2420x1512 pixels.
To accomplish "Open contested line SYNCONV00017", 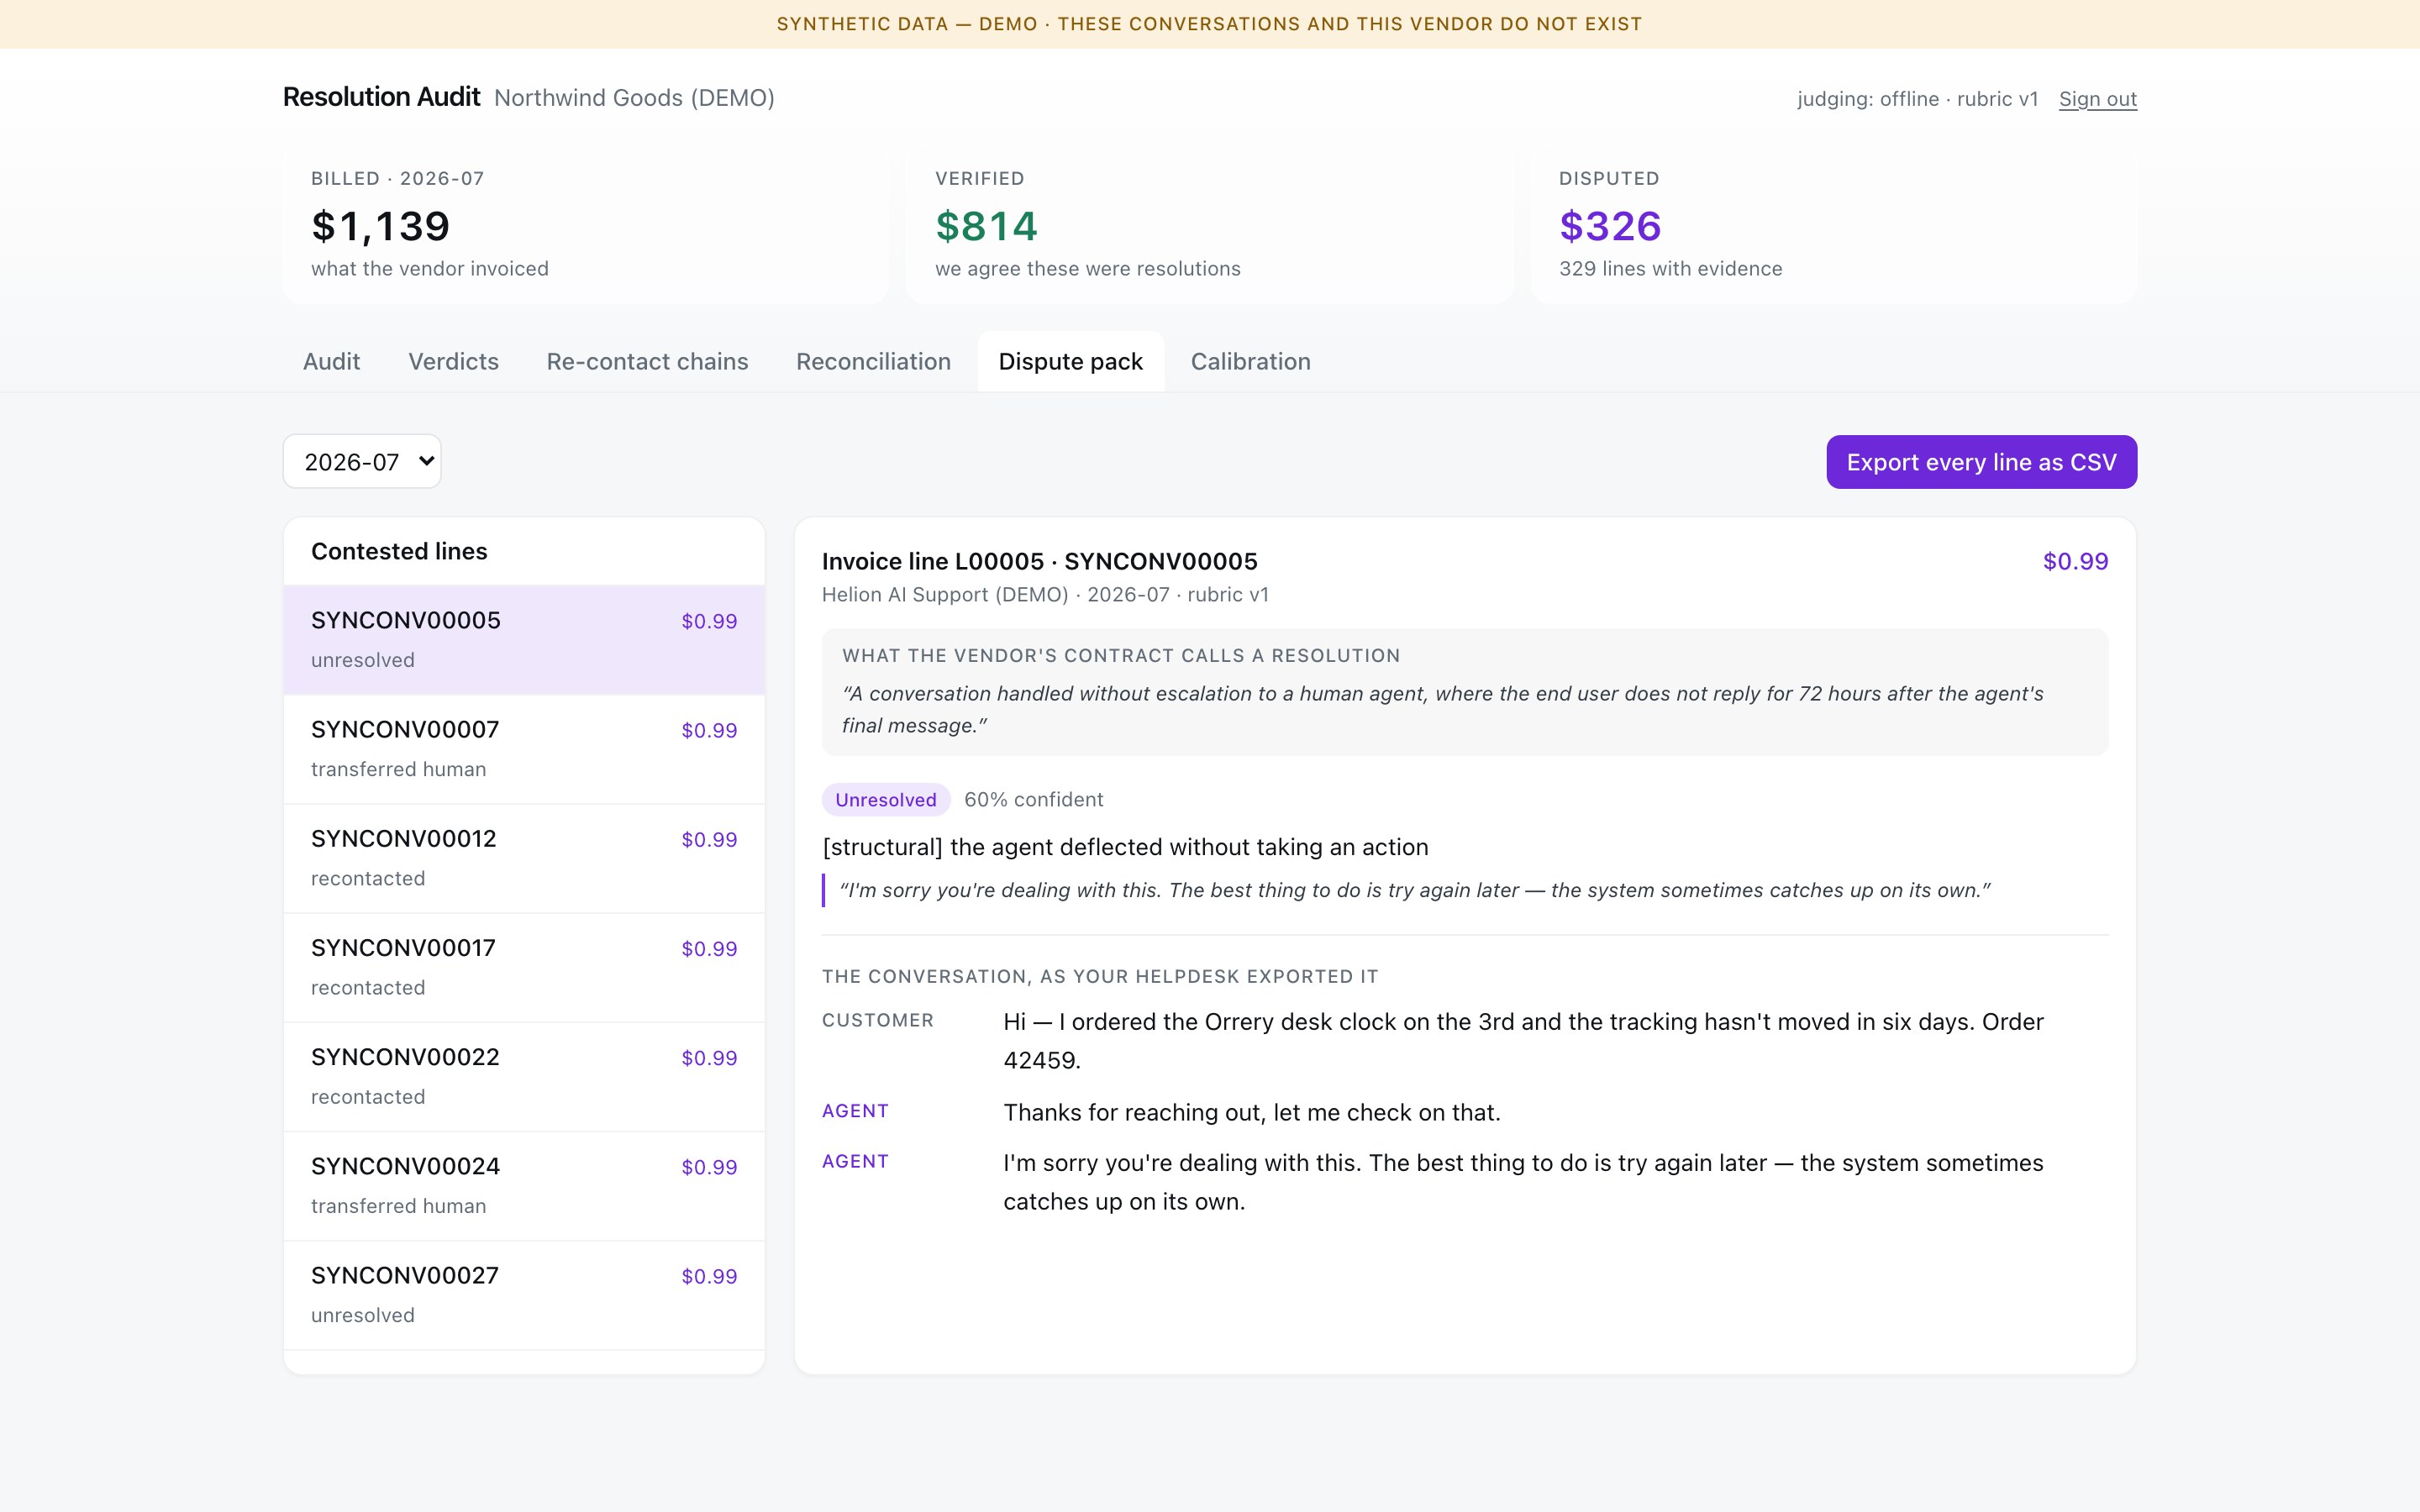I will [x=524, y=967].
